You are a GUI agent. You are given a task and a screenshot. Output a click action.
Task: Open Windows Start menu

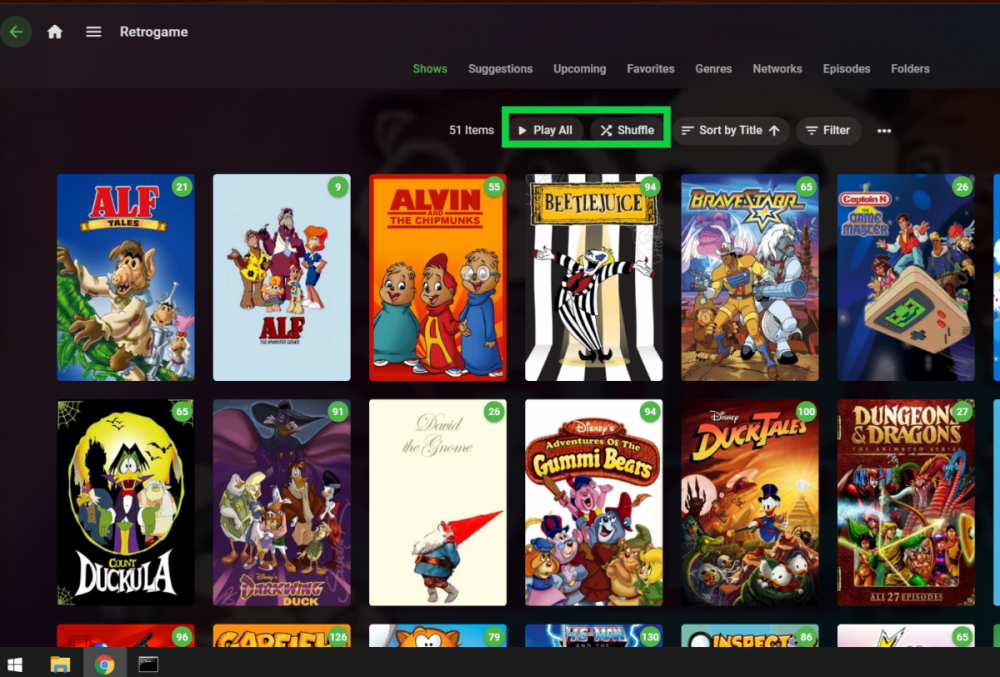click(x=15, y=664)
